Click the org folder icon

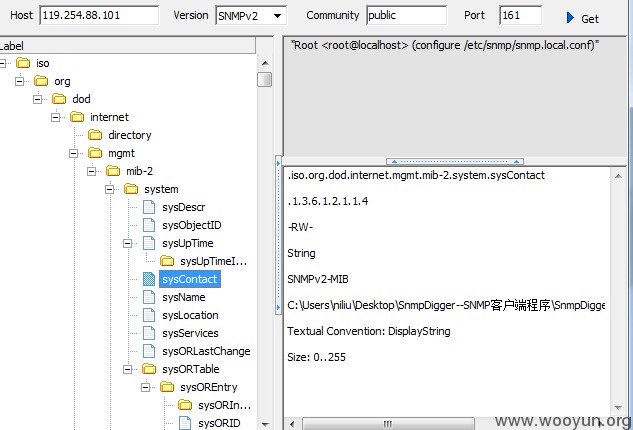pyautogui.click(x=41, y=81)
